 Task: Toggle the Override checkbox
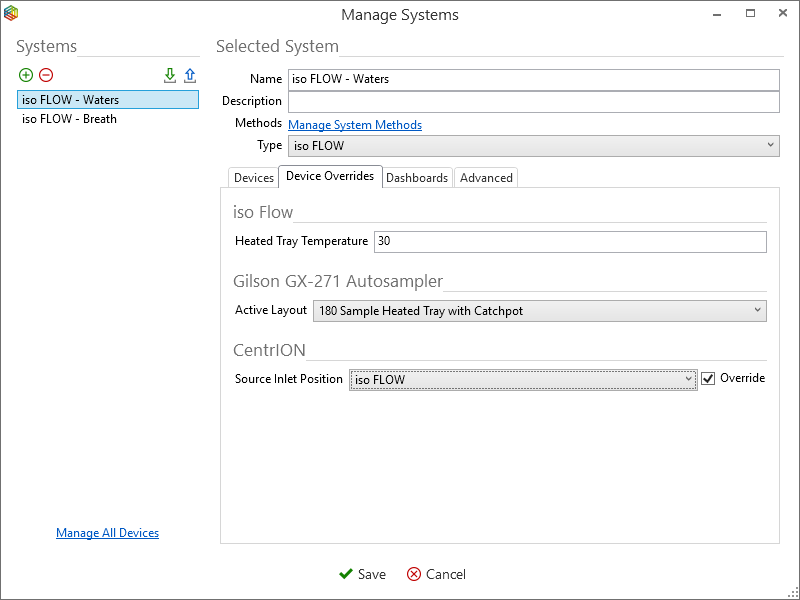click(x=708, y=378)
